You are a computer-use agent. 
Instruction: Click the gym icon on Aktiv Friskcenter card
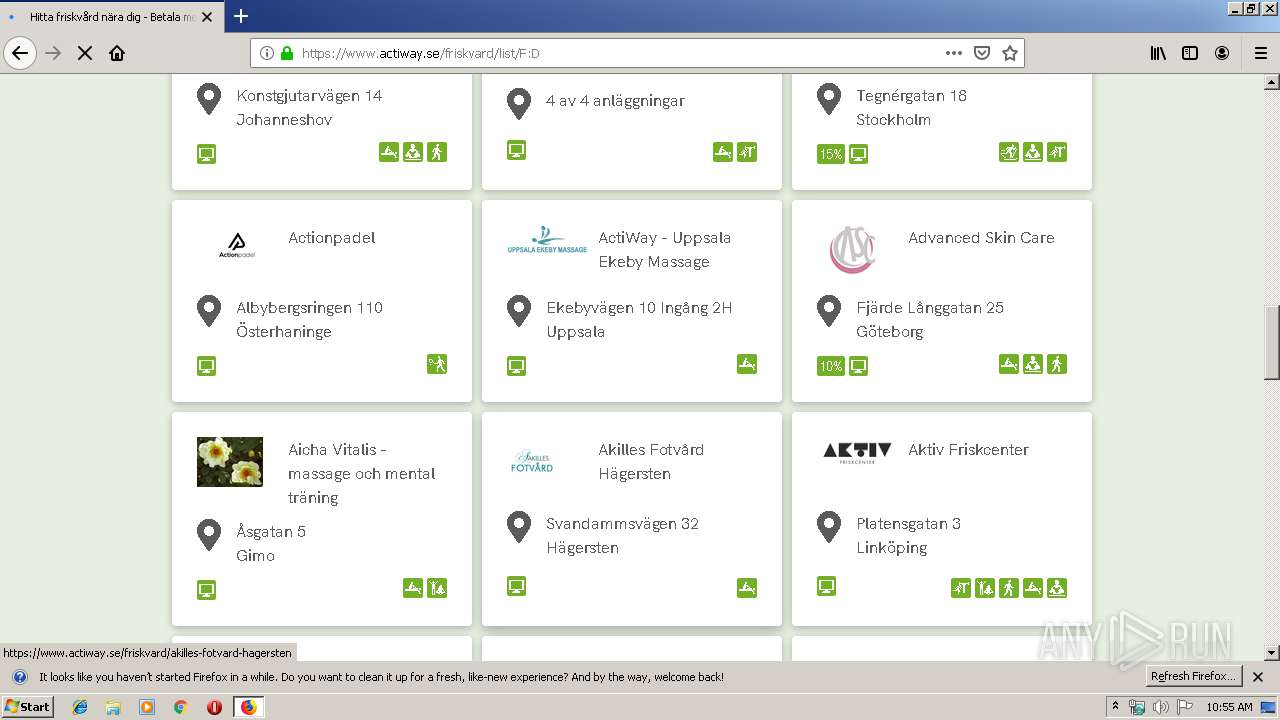(x=961, y=588)
